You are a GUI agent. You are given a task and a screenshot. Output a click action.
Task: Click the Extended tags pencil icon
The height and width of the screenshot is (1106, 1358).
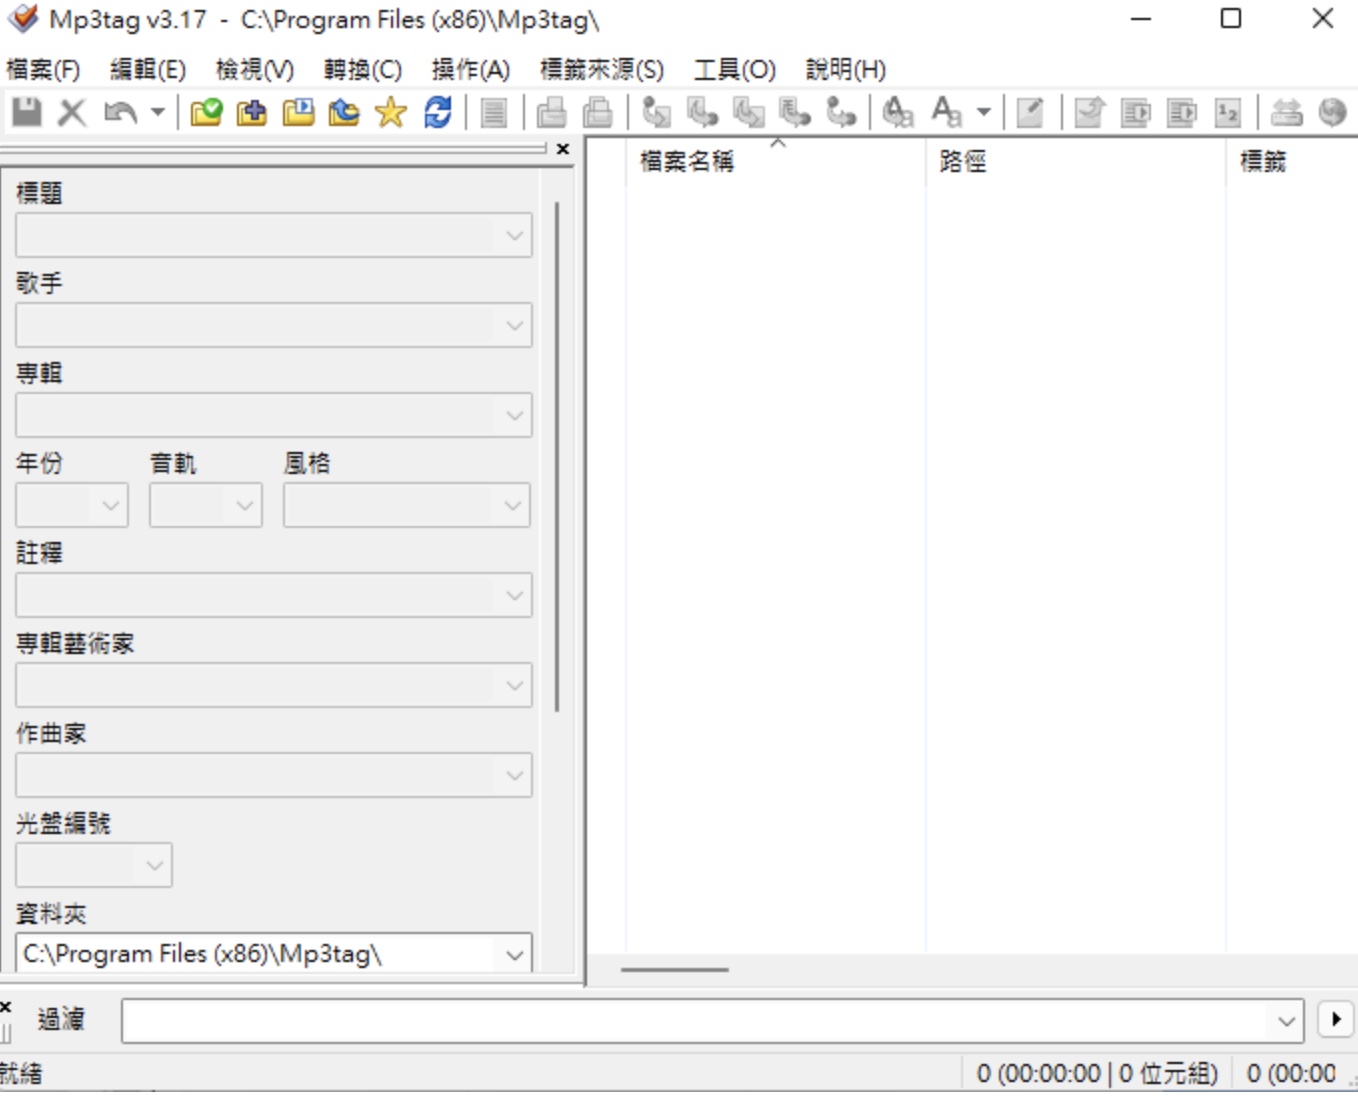click(1030, 112)
